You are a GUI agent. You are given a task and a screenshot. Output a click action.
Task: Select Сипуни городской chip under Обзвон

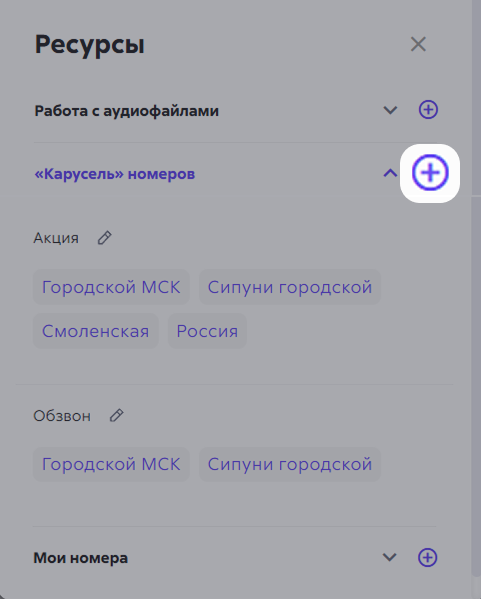(x=290, y=464)
